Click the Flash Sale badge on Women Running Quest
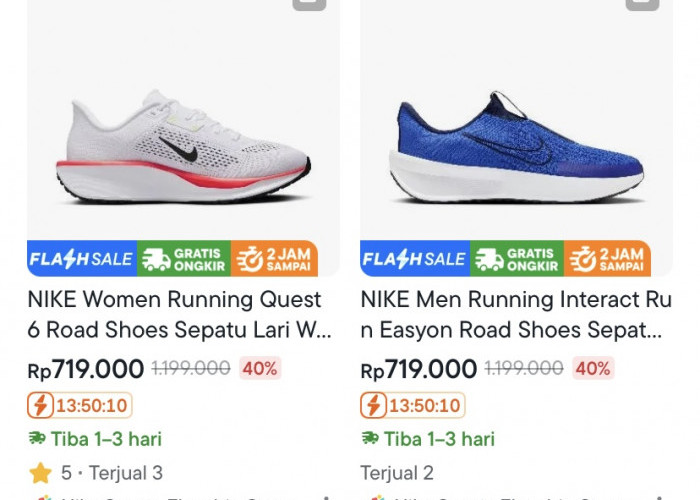 tap(82, 259)
